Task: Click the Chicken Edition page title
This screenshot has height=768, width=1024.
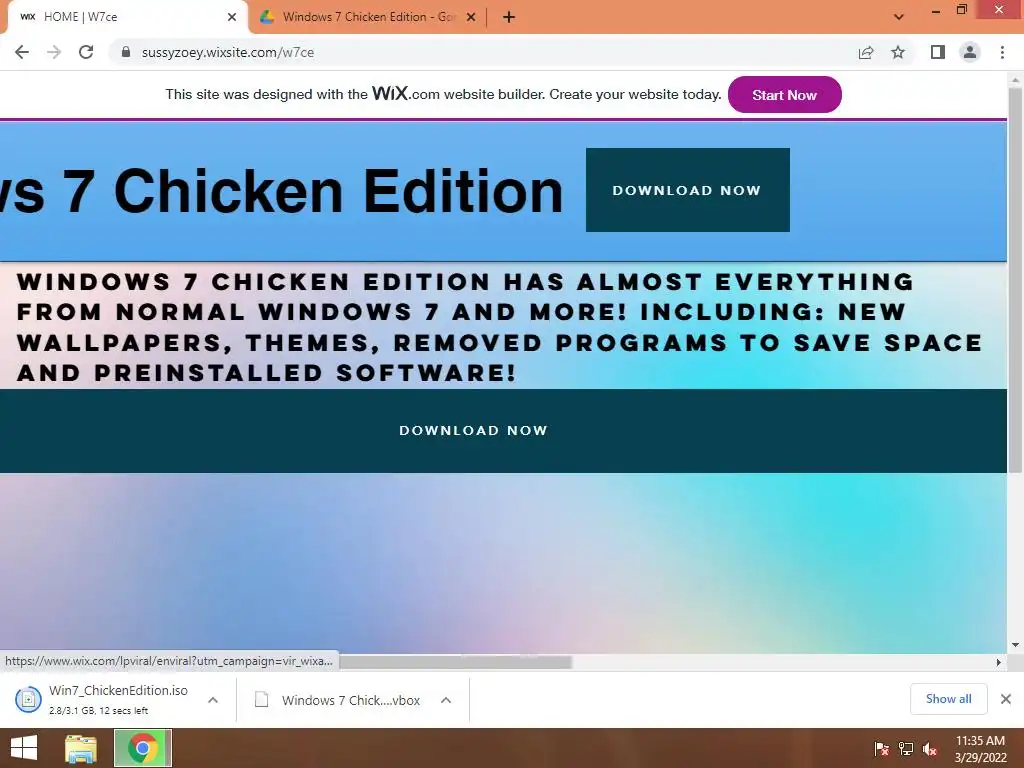Action: tap(281, 191)
